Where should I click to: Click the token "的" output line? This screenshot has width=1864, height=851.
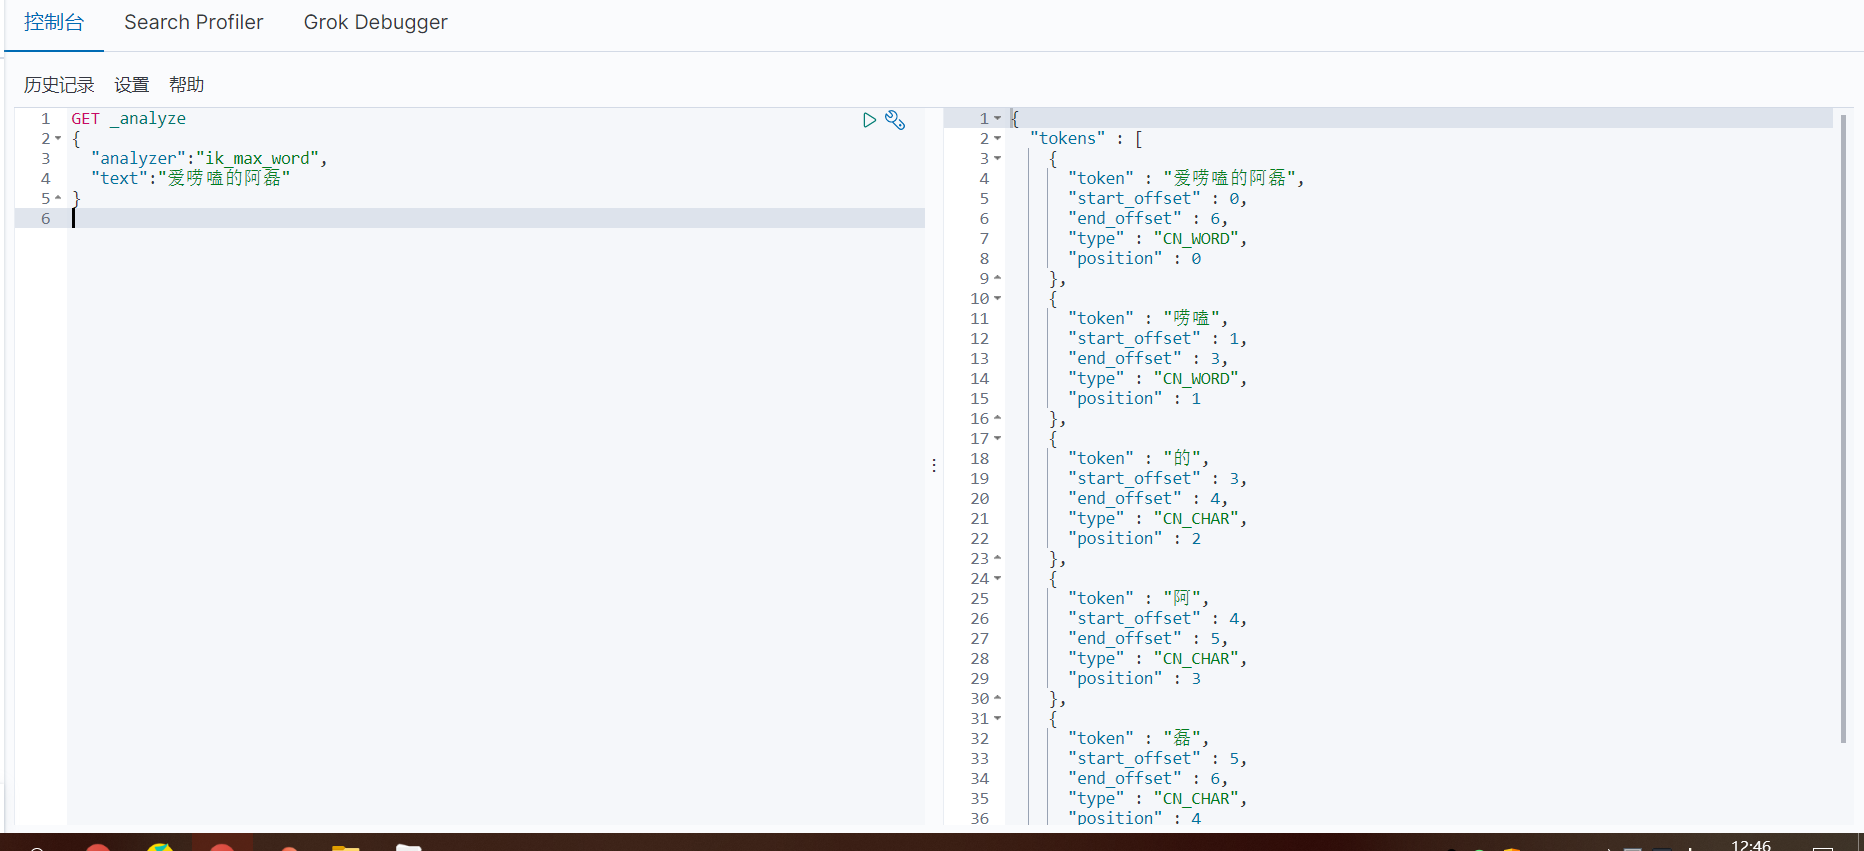click(x=1138, y=458)
